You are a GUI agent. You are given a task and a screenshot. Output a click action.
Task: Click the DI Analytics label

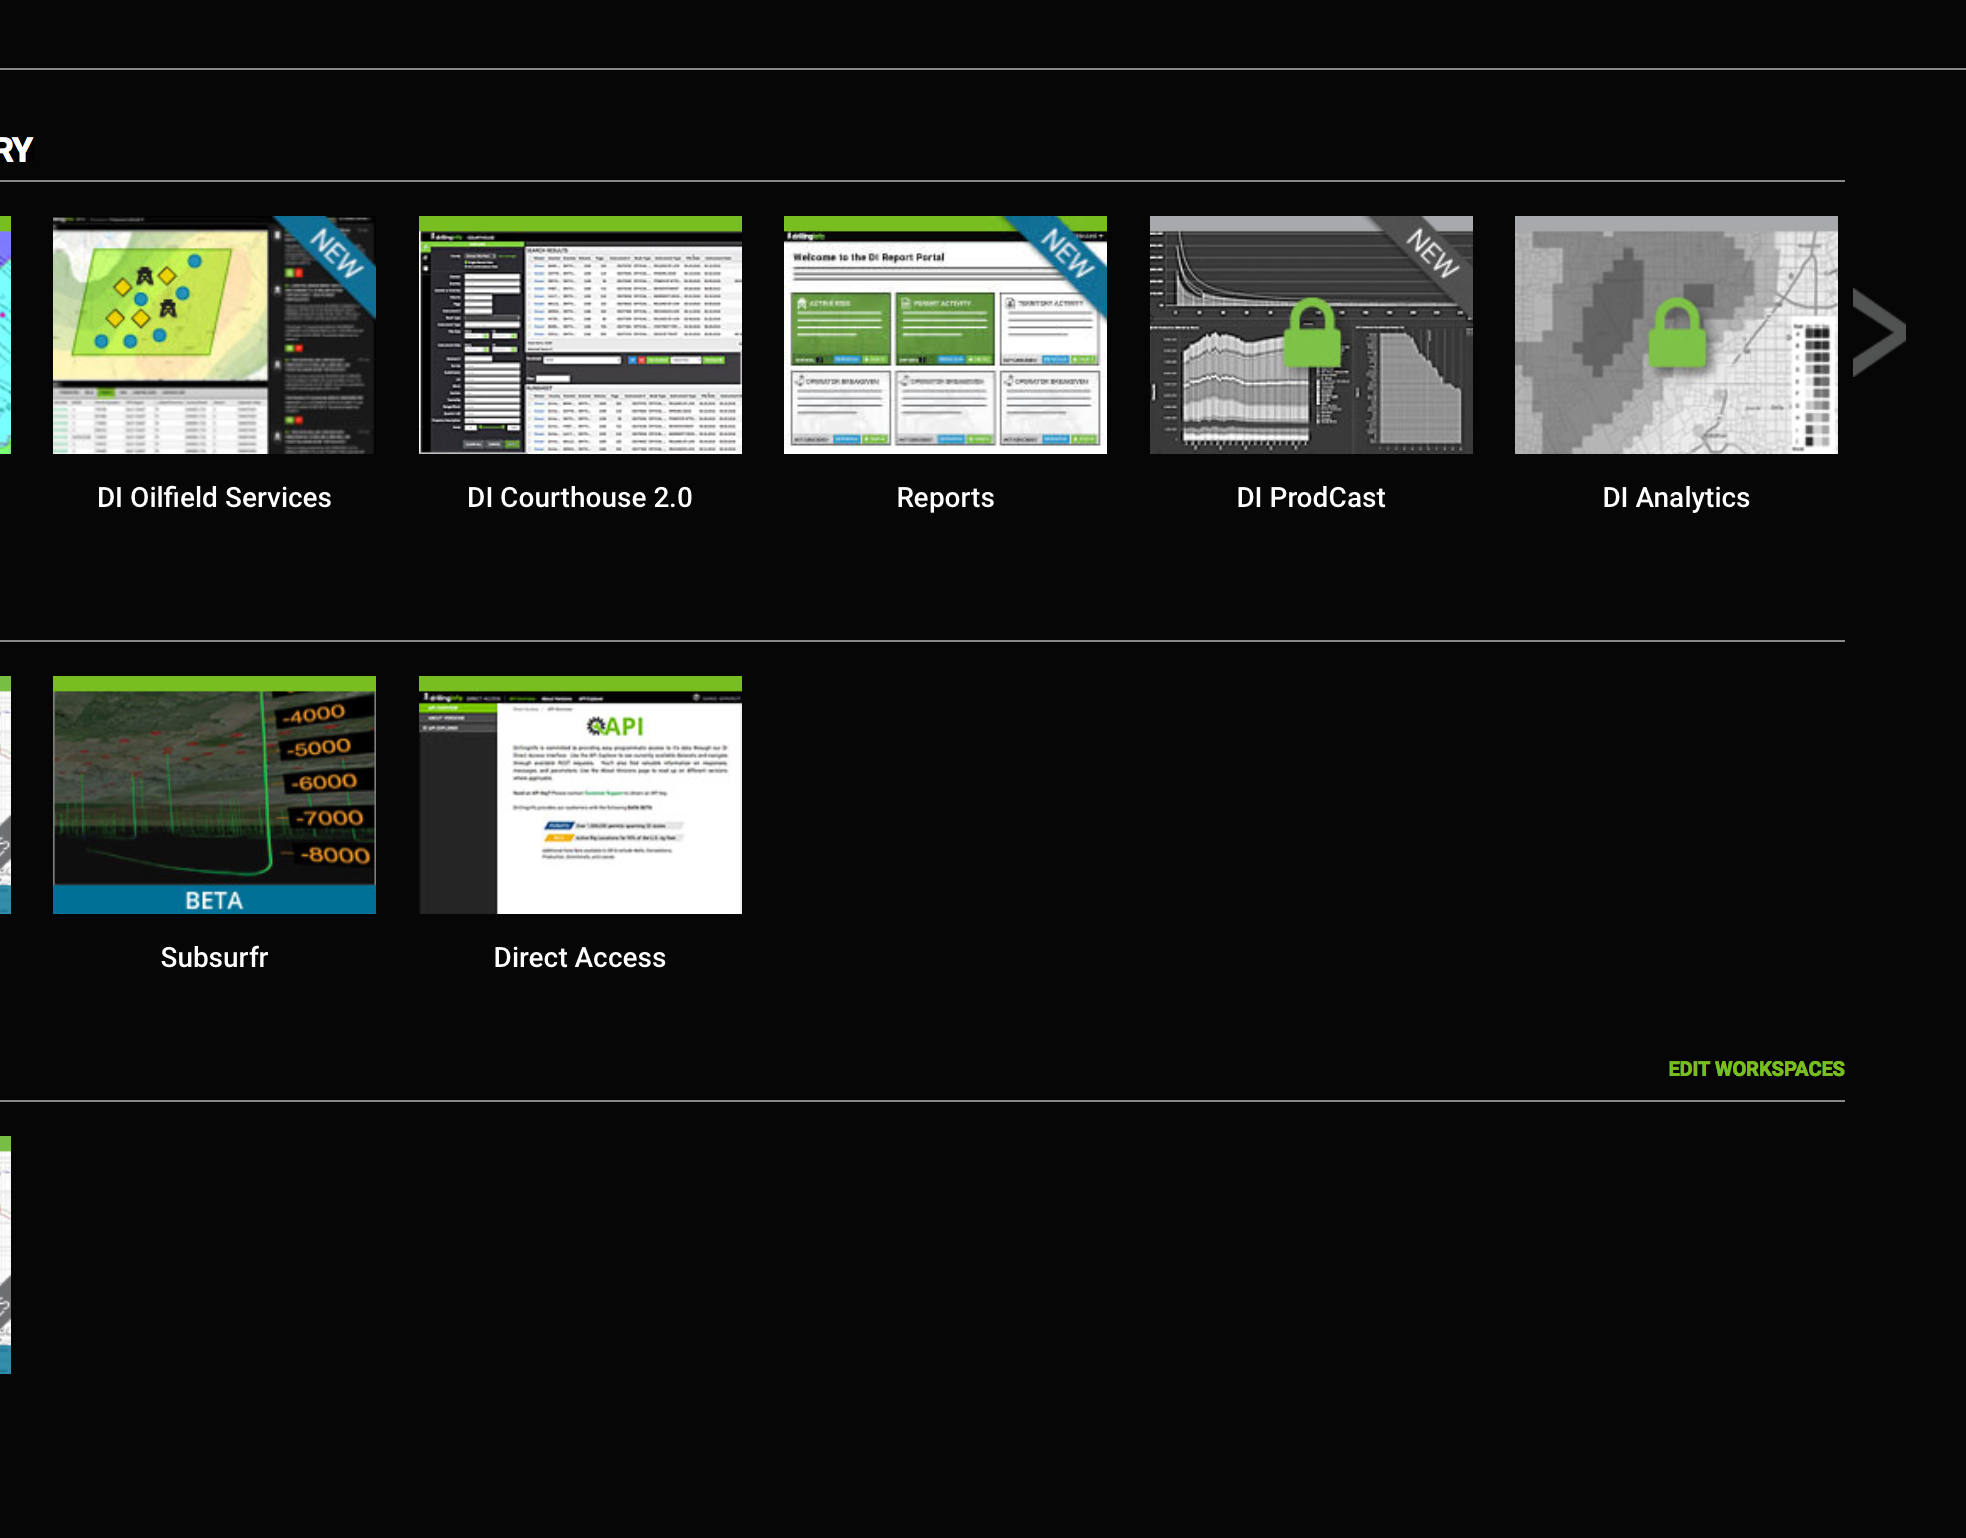[x=1676, y=498]
